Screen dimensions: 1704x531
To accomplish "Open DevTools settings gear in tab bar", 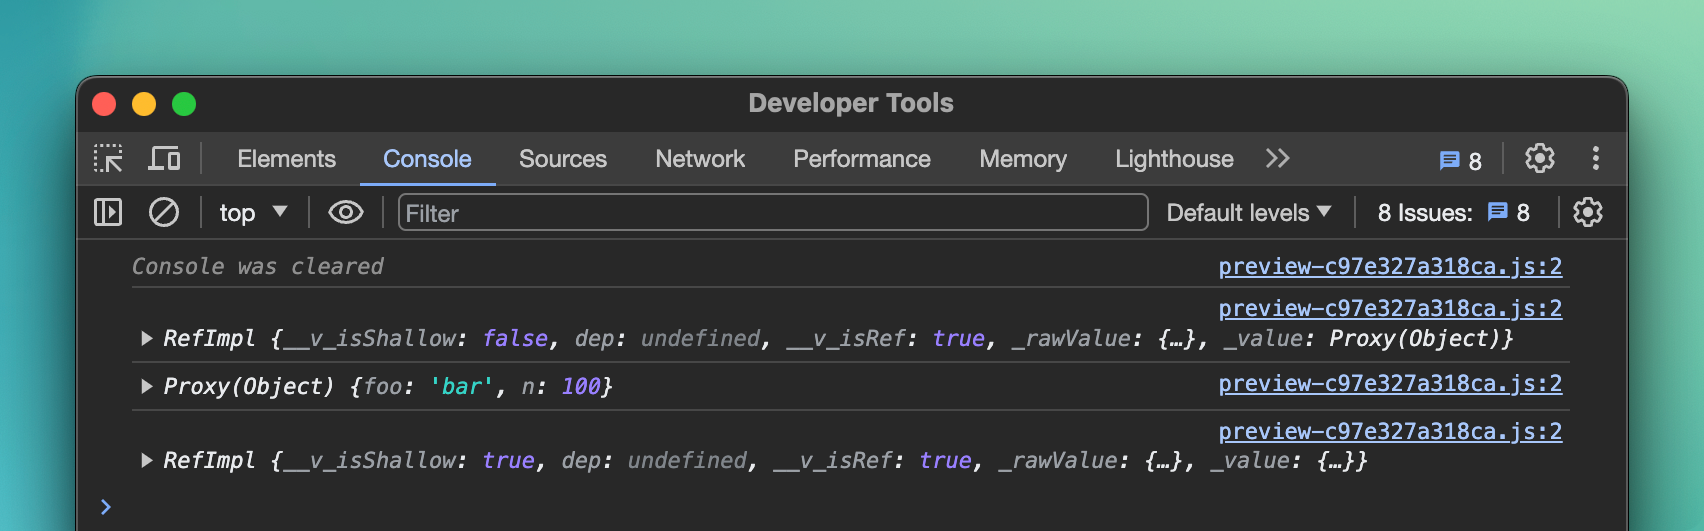I will pos(1540,158).
